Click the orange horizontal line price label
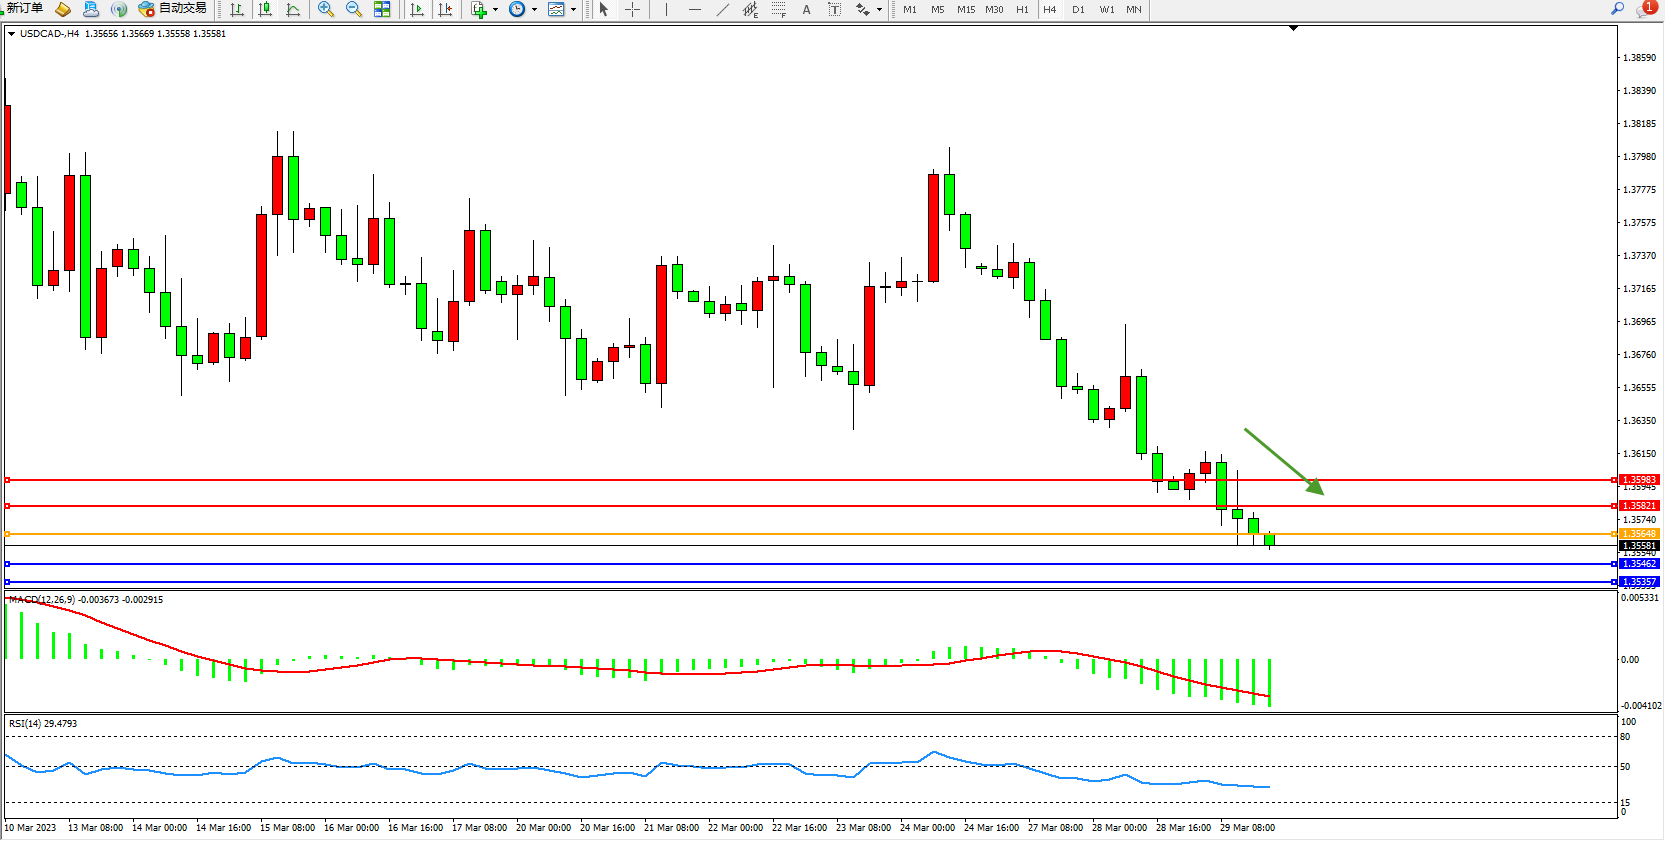Viewport: 1665px width, 841px height. pos(1638,534)
